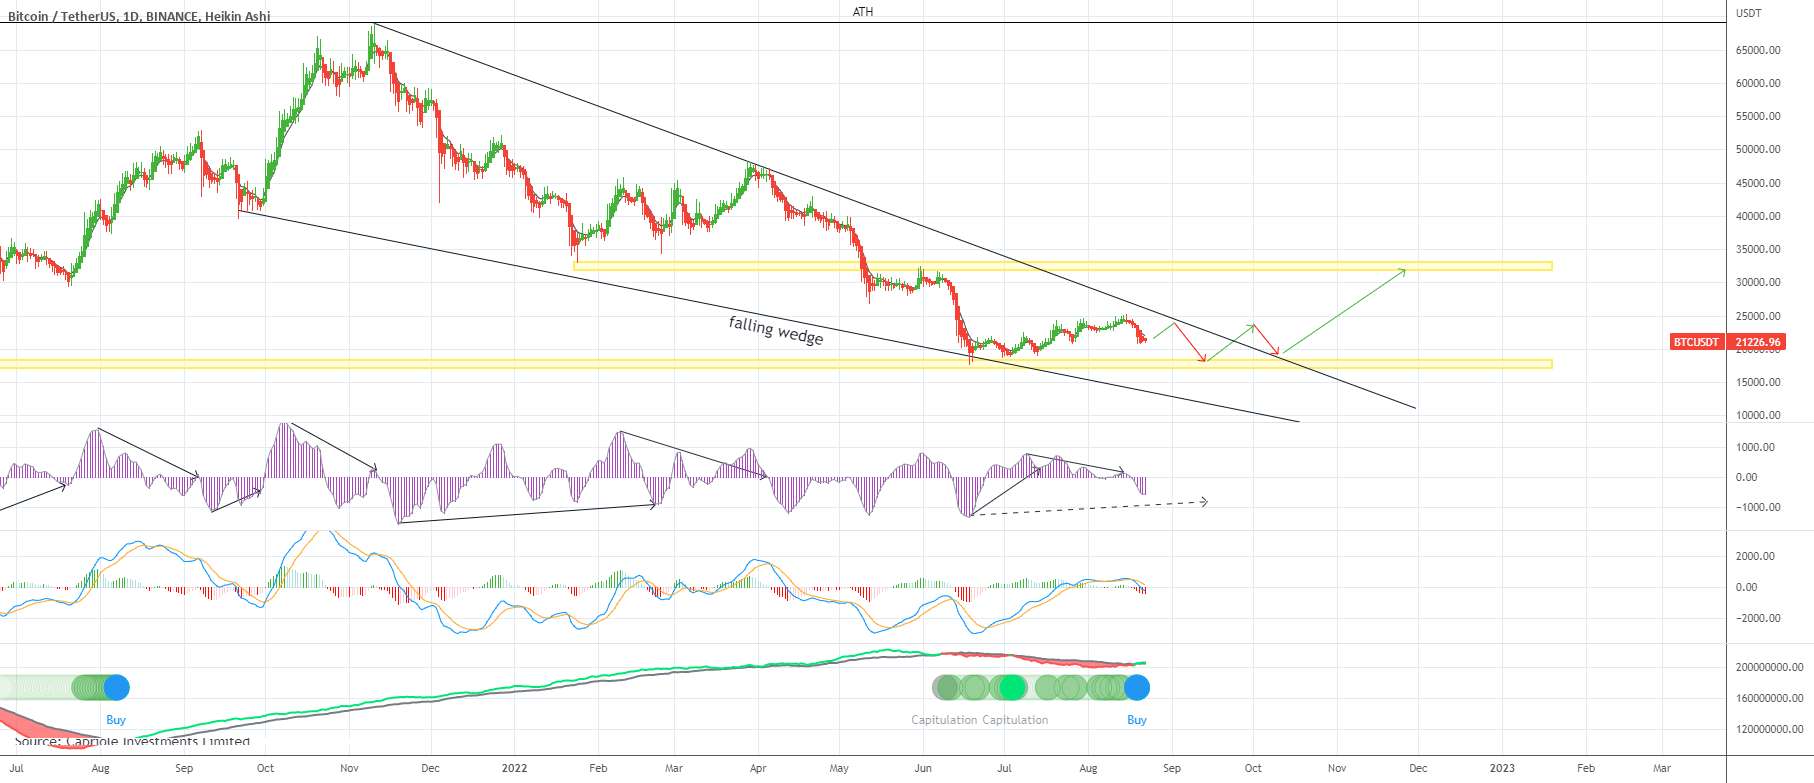This screenshot has height=783, width=1814.
Task: Select the 'falling wedge' text annotation
Action: point(776,330)
